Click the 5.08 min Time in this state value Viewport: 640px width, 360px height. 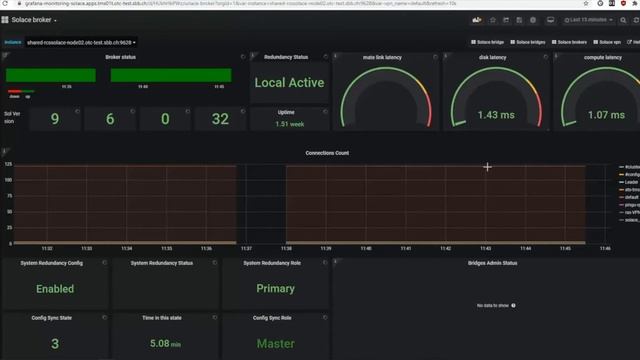click(x=165, y=343)
